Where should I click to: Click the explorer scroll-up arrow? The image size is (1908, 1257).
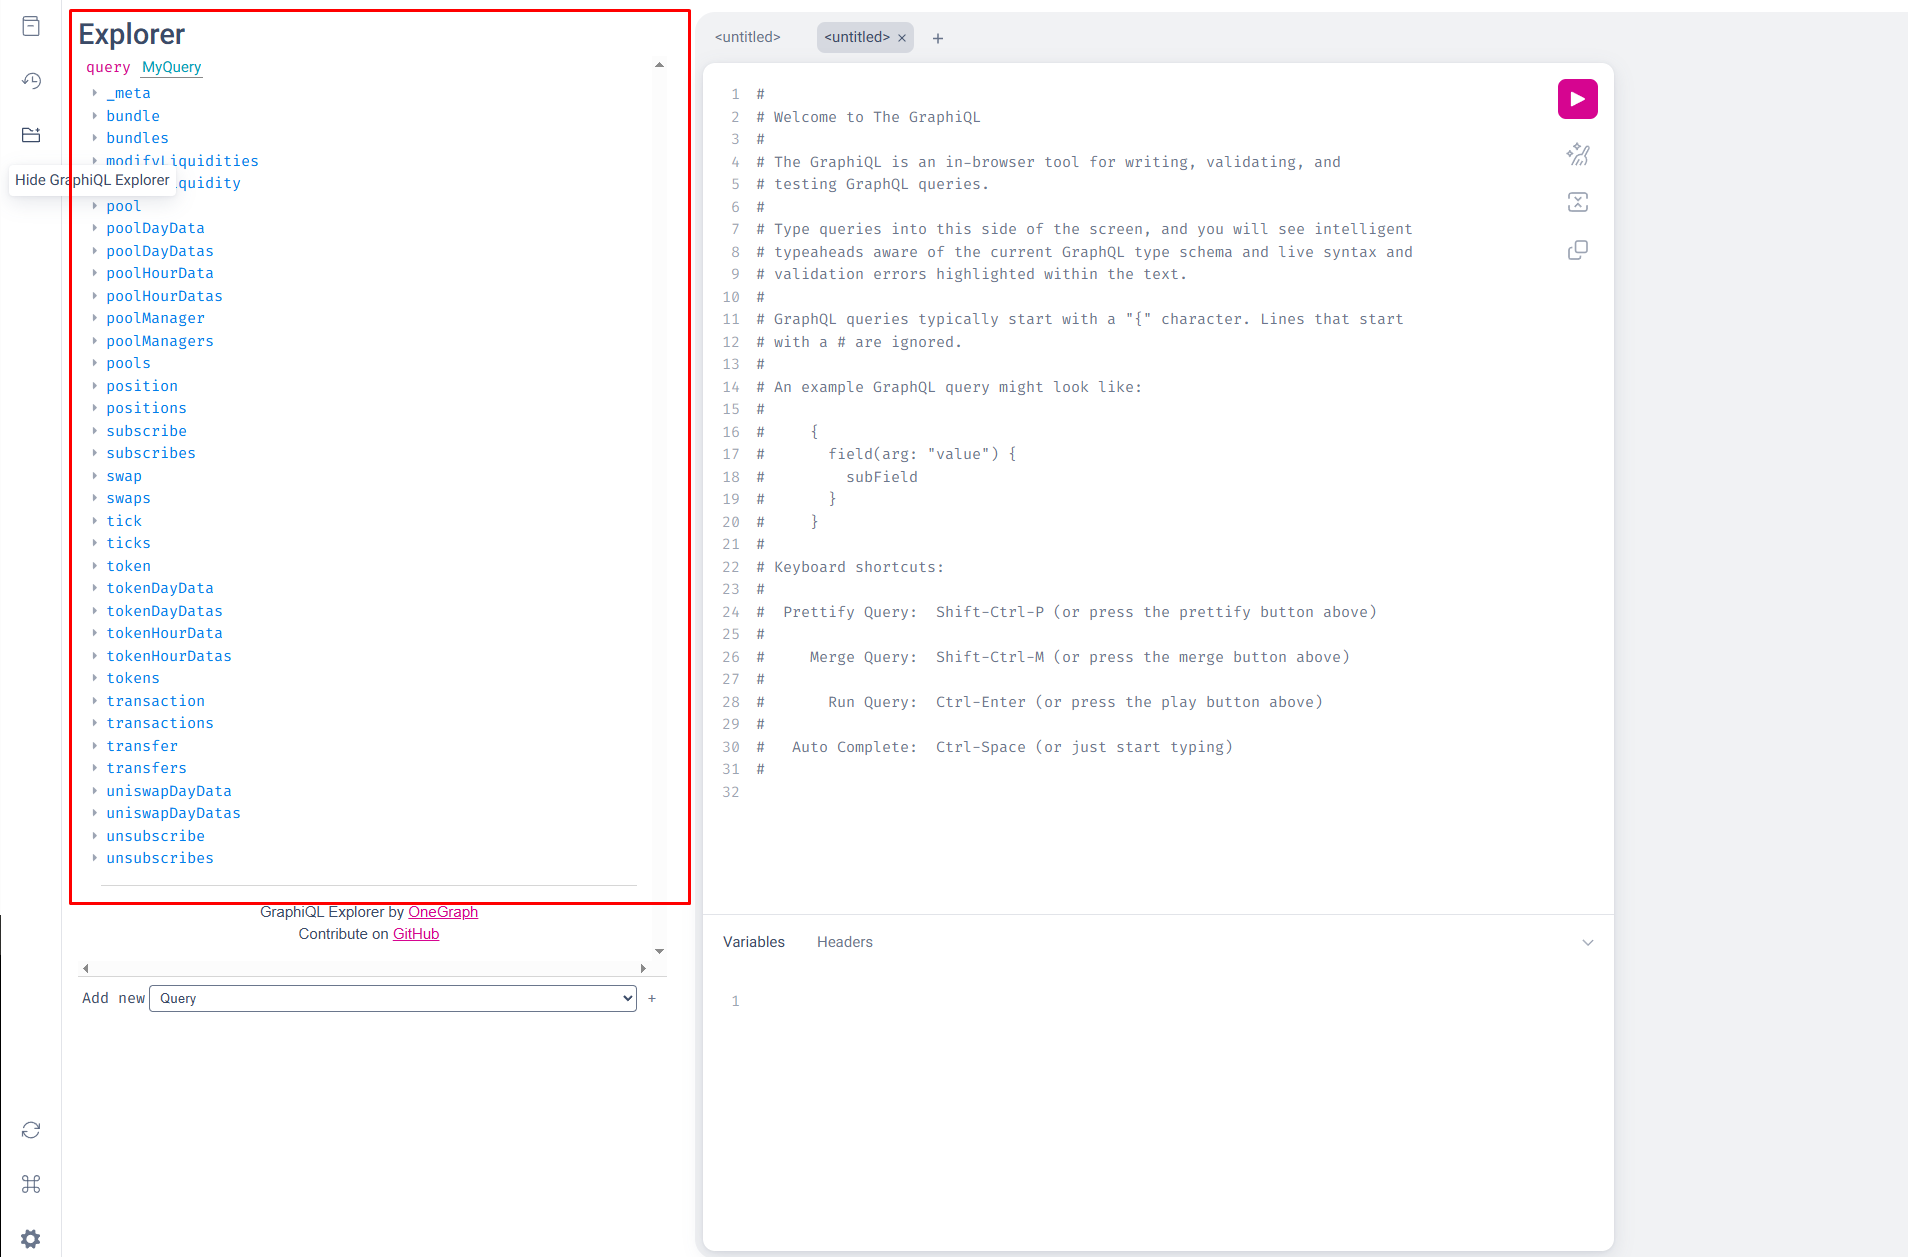(659, 65)
